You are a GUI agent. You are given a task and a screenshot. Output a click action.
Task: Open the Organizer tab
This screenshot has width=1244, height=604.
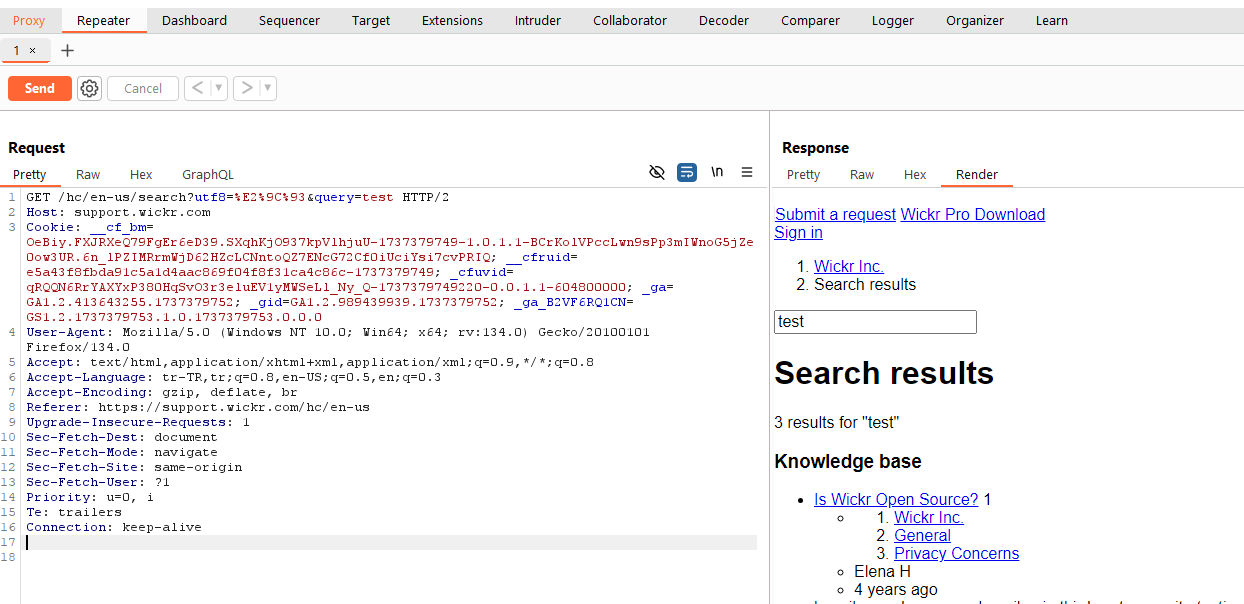click(975, 20)
